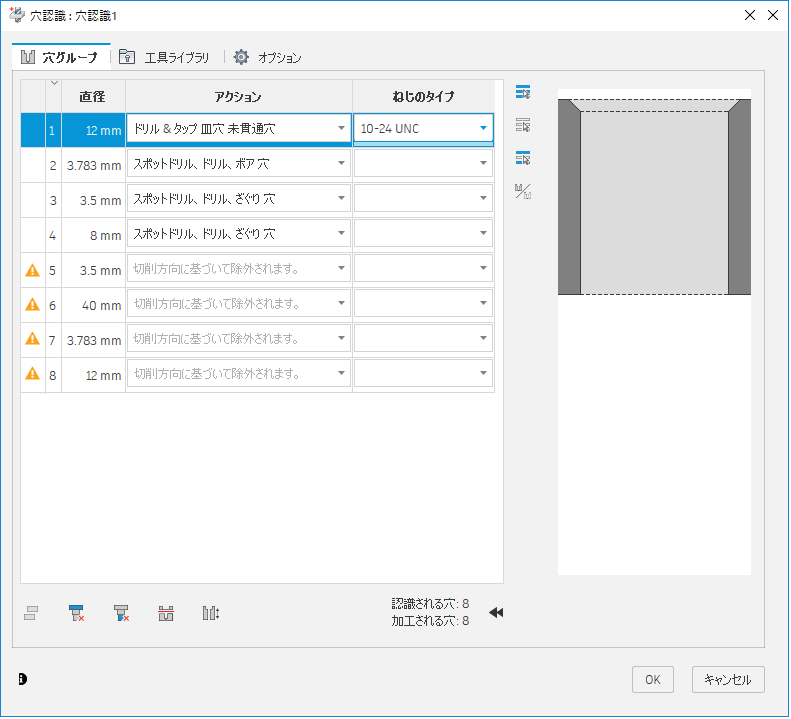Click the 直径 column header

[x=93, y=96]
